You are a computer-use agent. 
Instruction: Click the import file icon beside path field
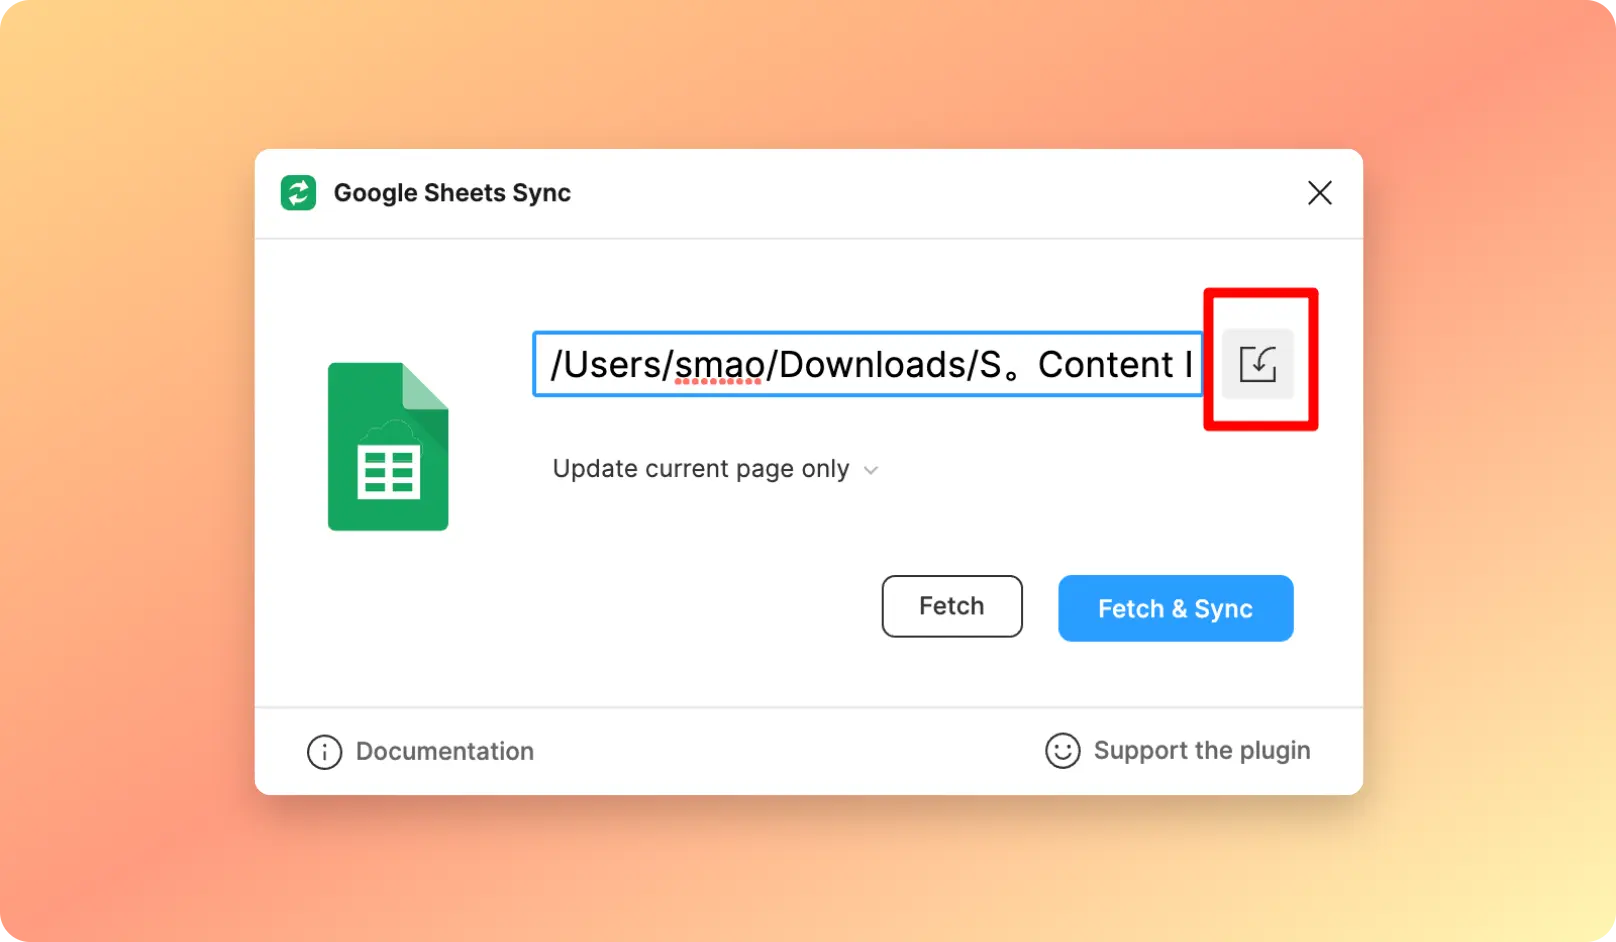click(1257, 364)
